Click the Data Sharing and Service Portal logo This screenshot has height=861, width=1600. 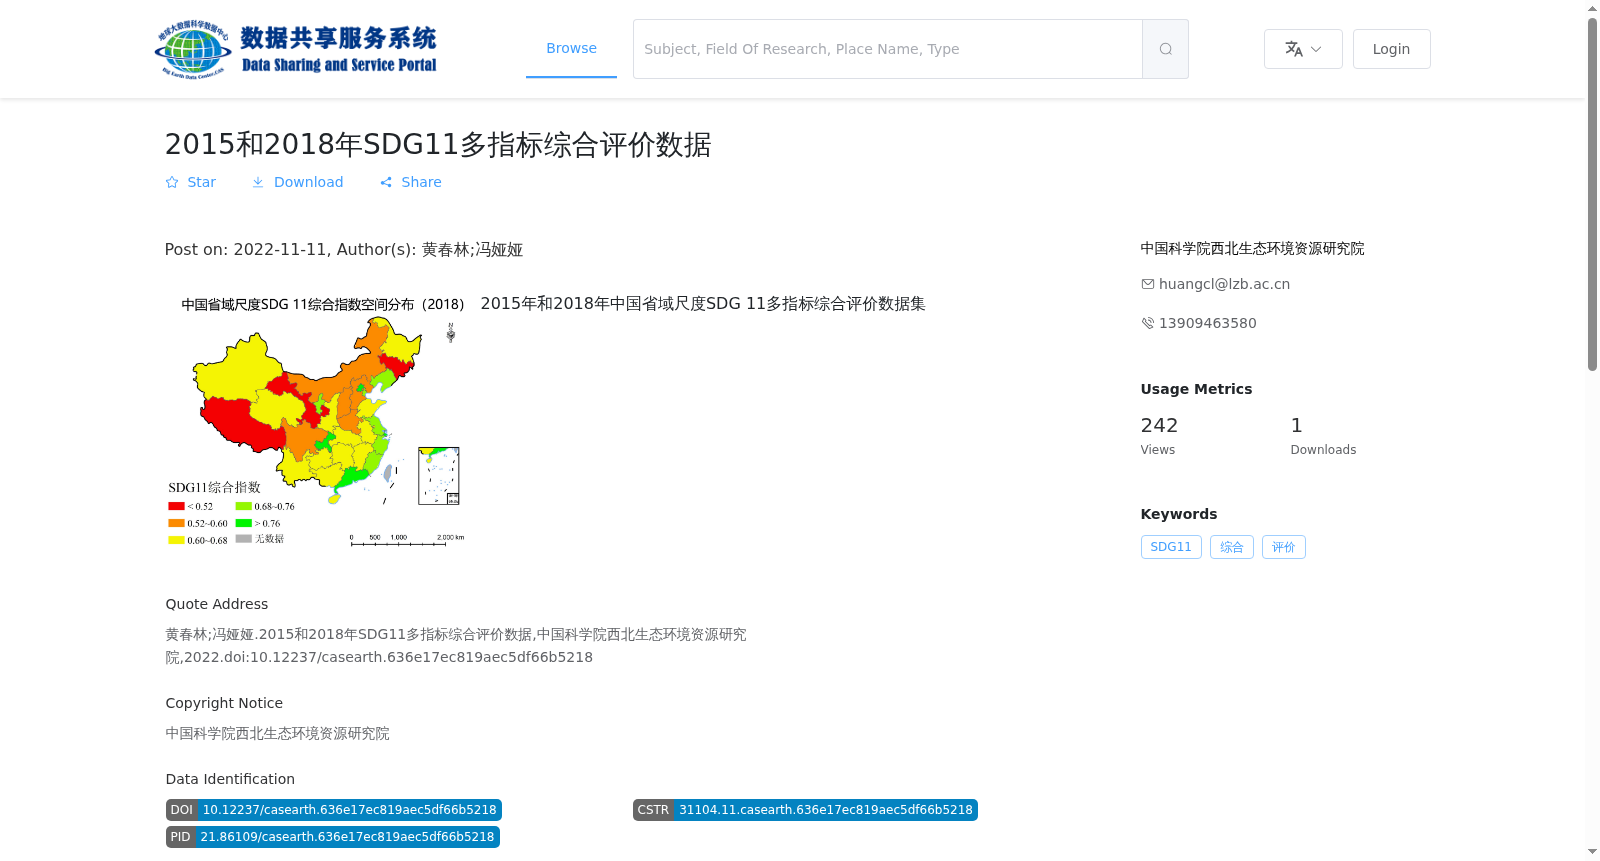point(296,49)
